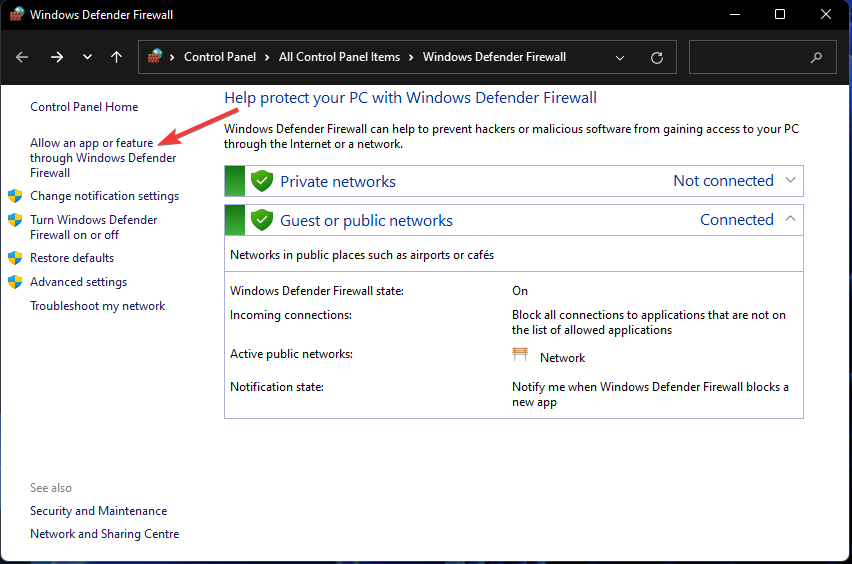Screen dimensions: 852x564
Task: Collapse the Guest or public networks section
Action: click(790, 219)
